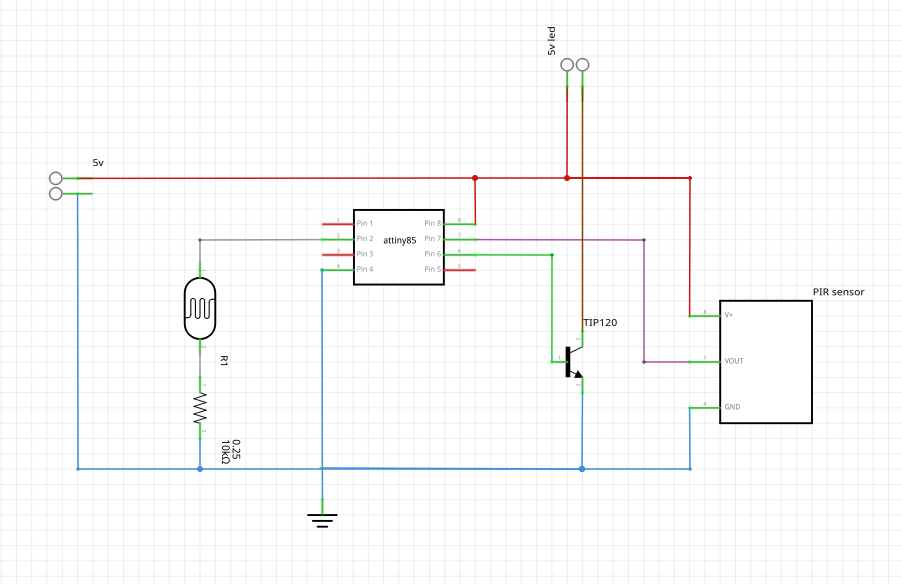
Task: Click the top terminal of the 5v connector
Action: click(x=56, y=178)
